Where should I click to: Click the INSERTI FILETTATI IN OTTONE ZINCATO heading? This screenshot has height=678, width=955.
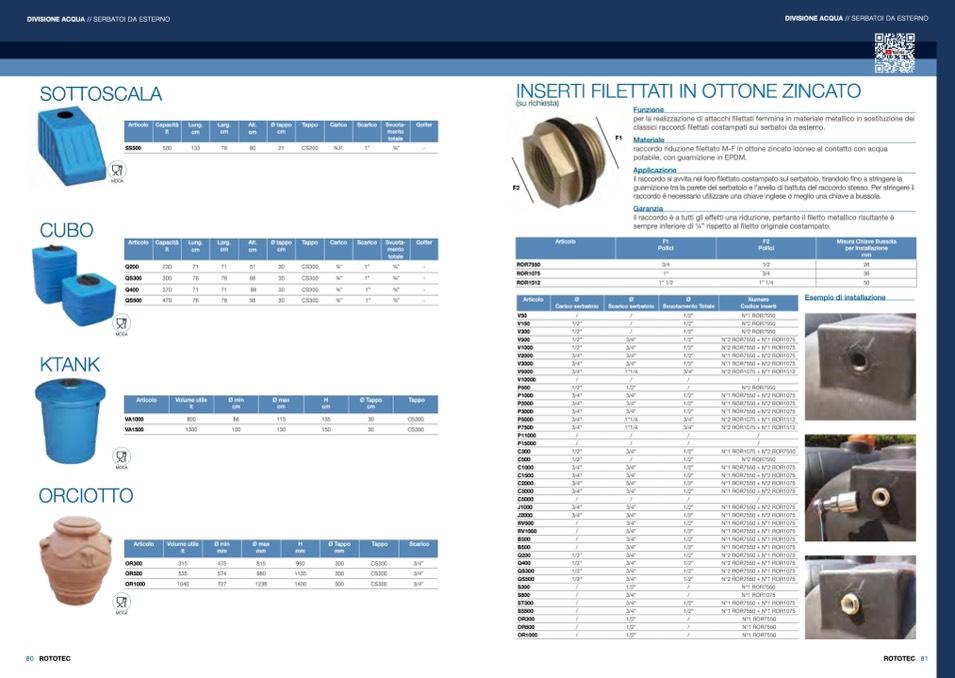coord(687,91)
